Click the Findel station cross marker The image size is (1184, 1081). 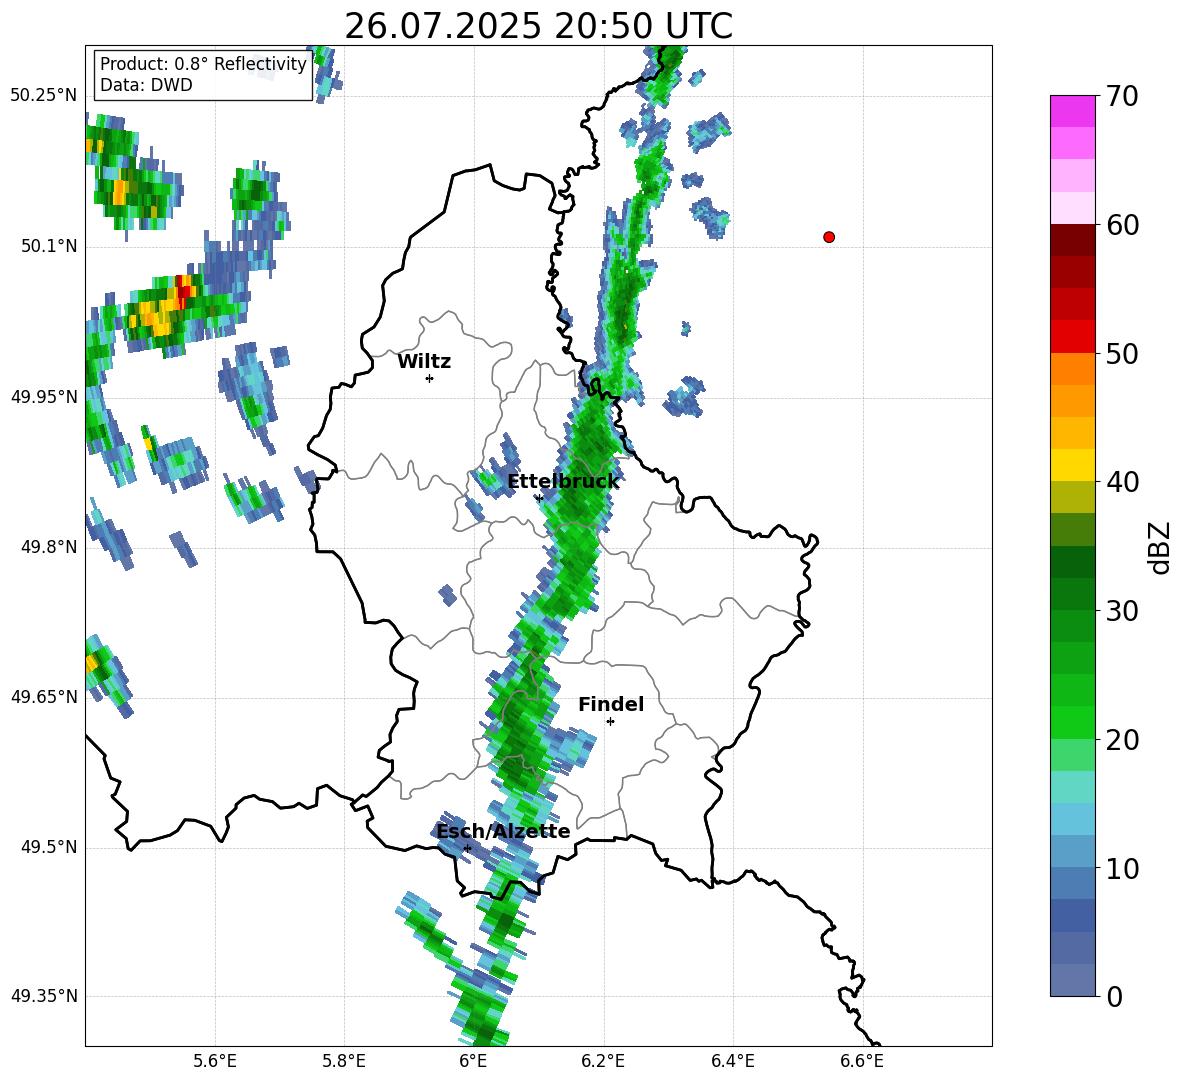[x=610, y=722]
